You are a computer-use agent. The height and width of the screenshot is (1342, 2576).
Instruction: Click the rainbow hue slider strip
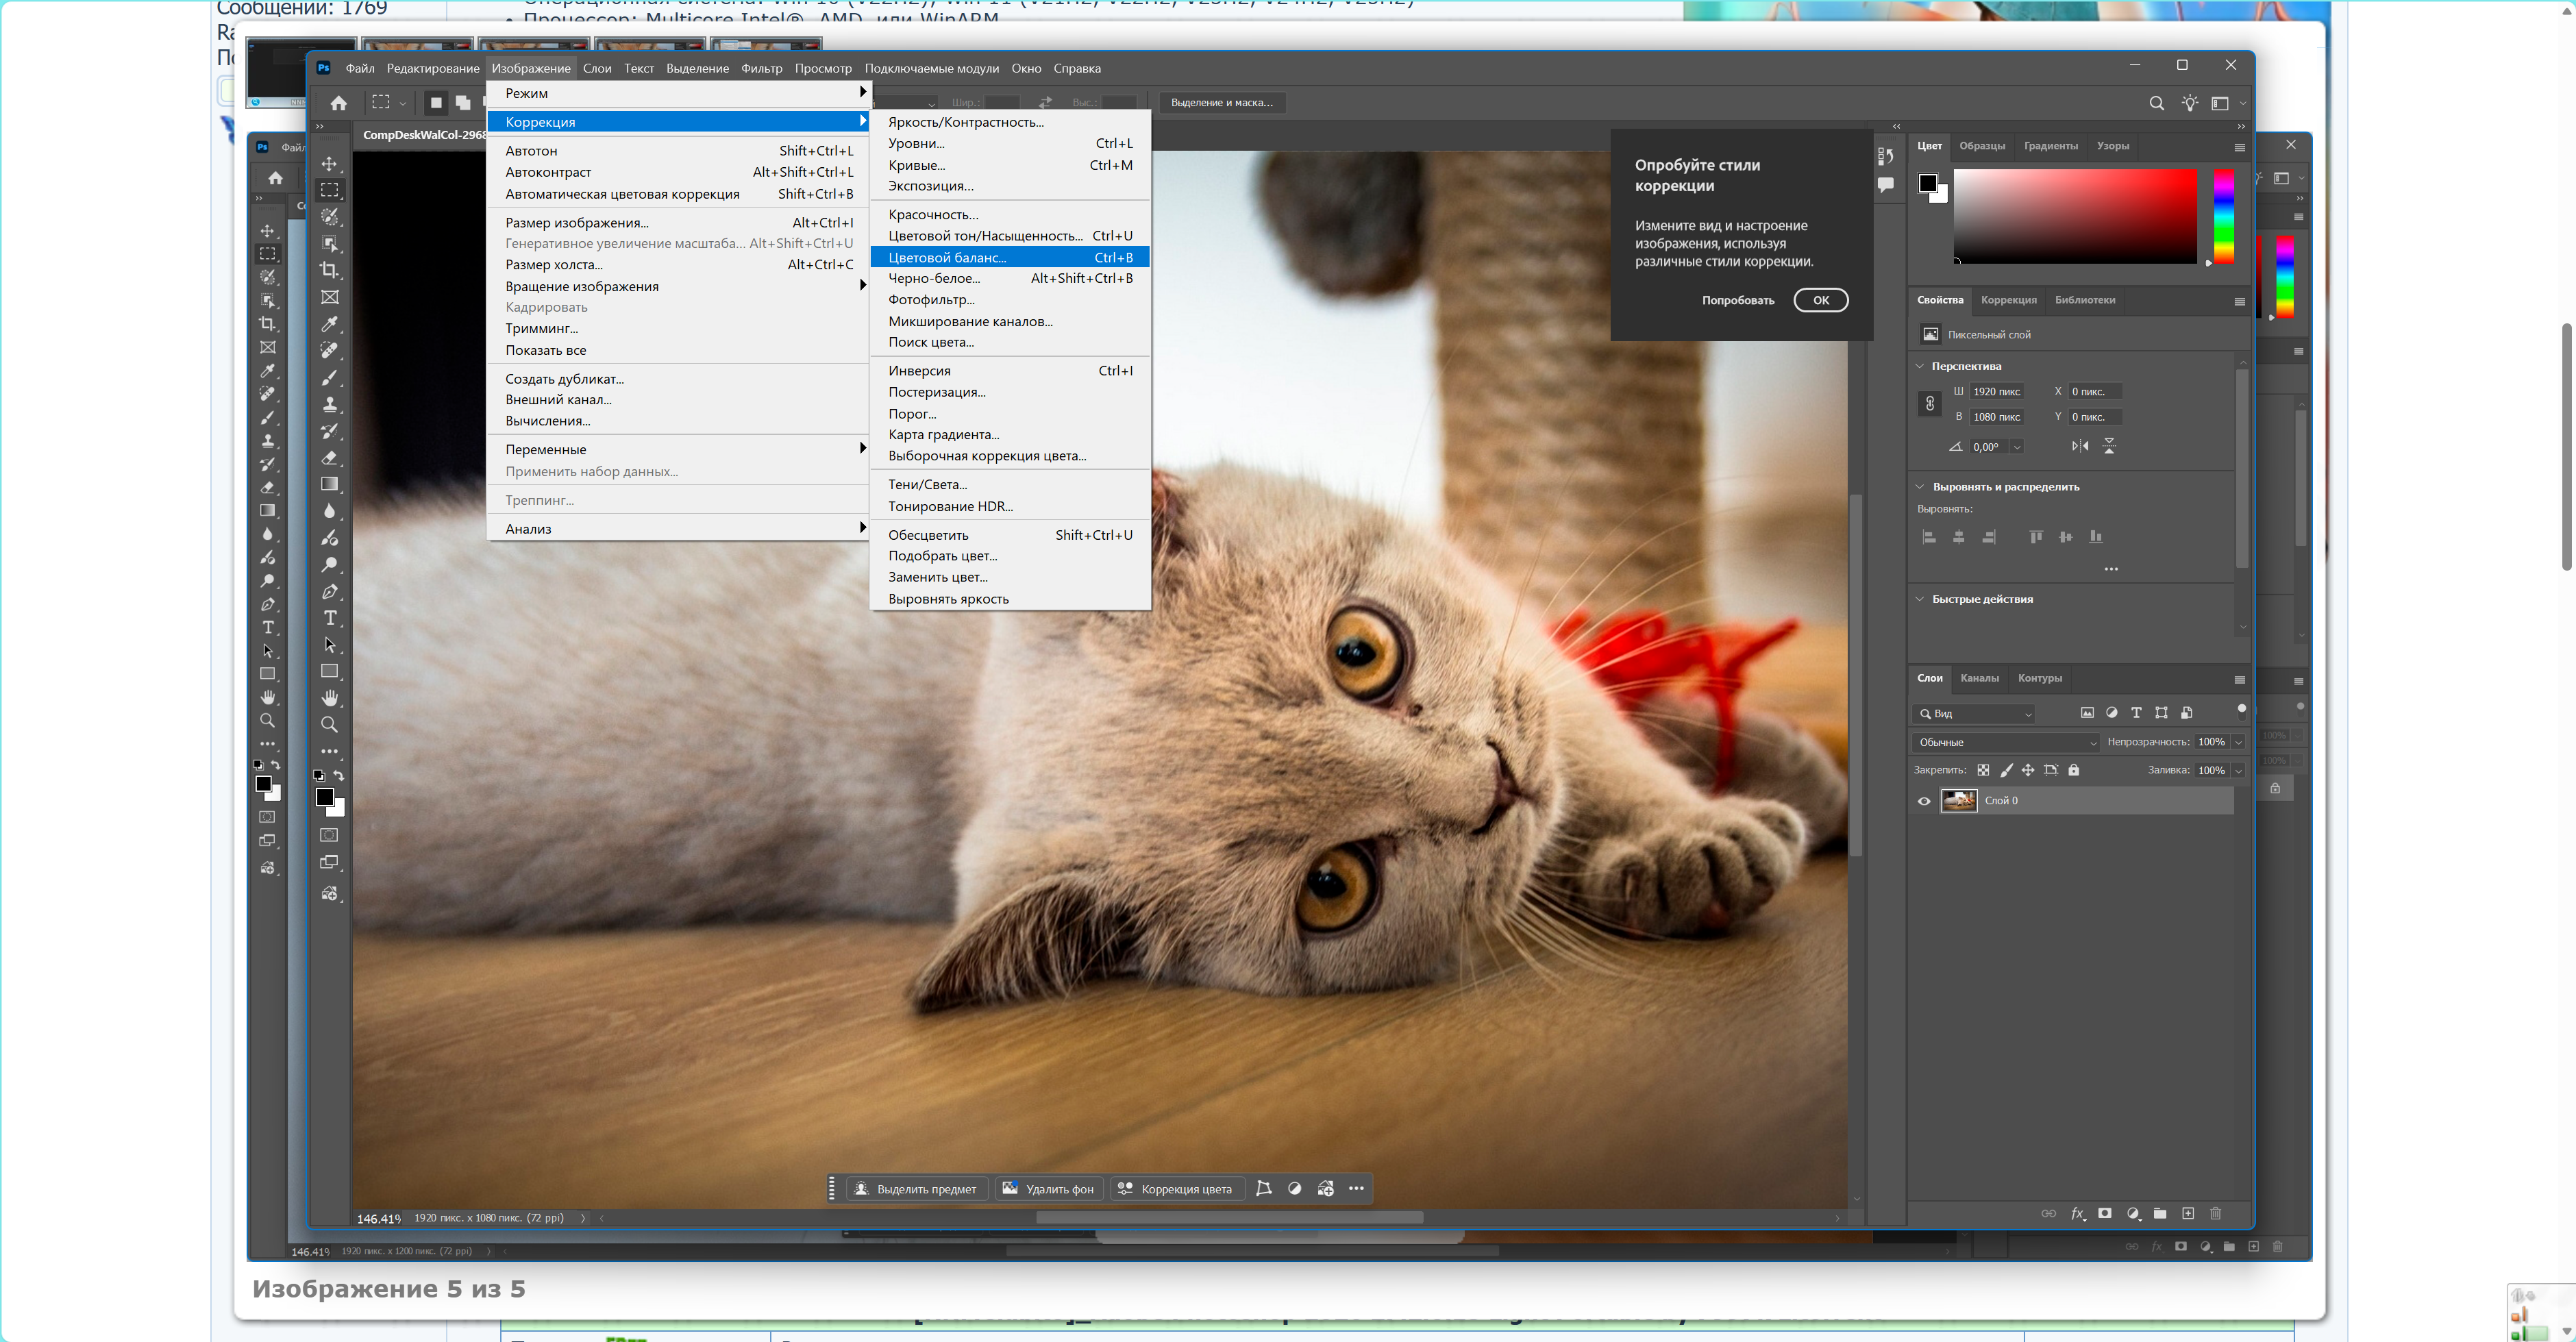coord(2223,216)
